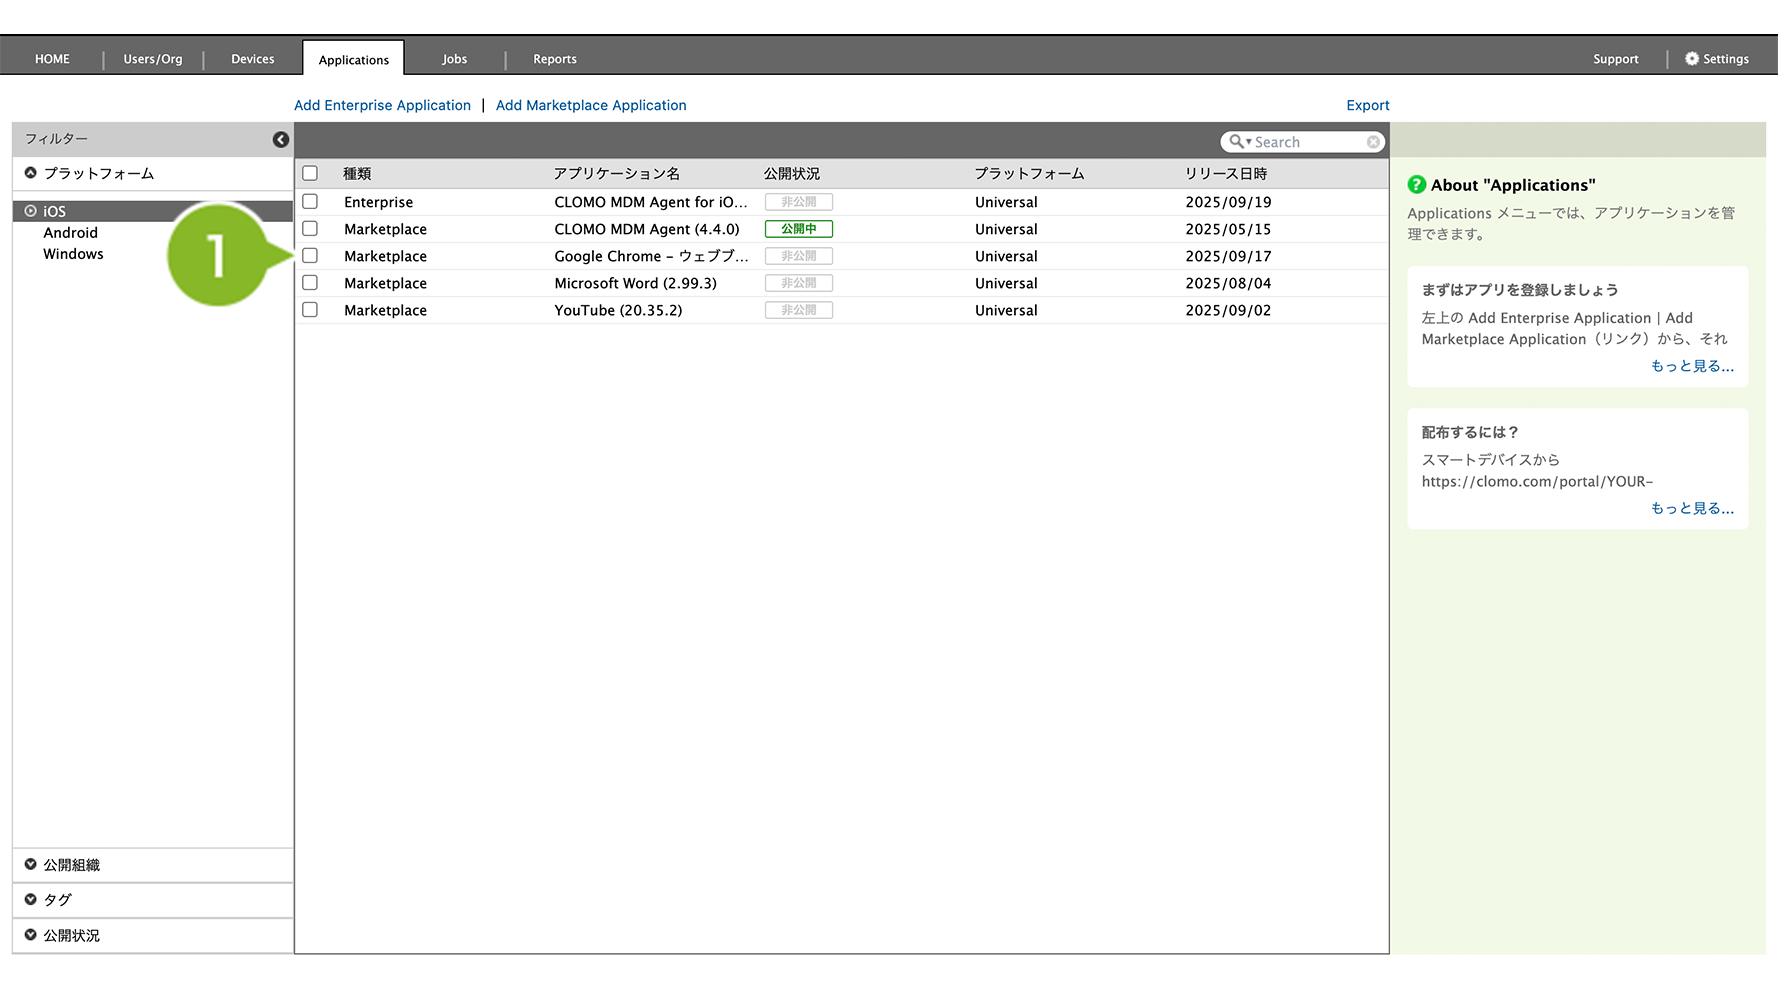Click the Export link
1778x1000 pixels.
[x=1367, y=105]
